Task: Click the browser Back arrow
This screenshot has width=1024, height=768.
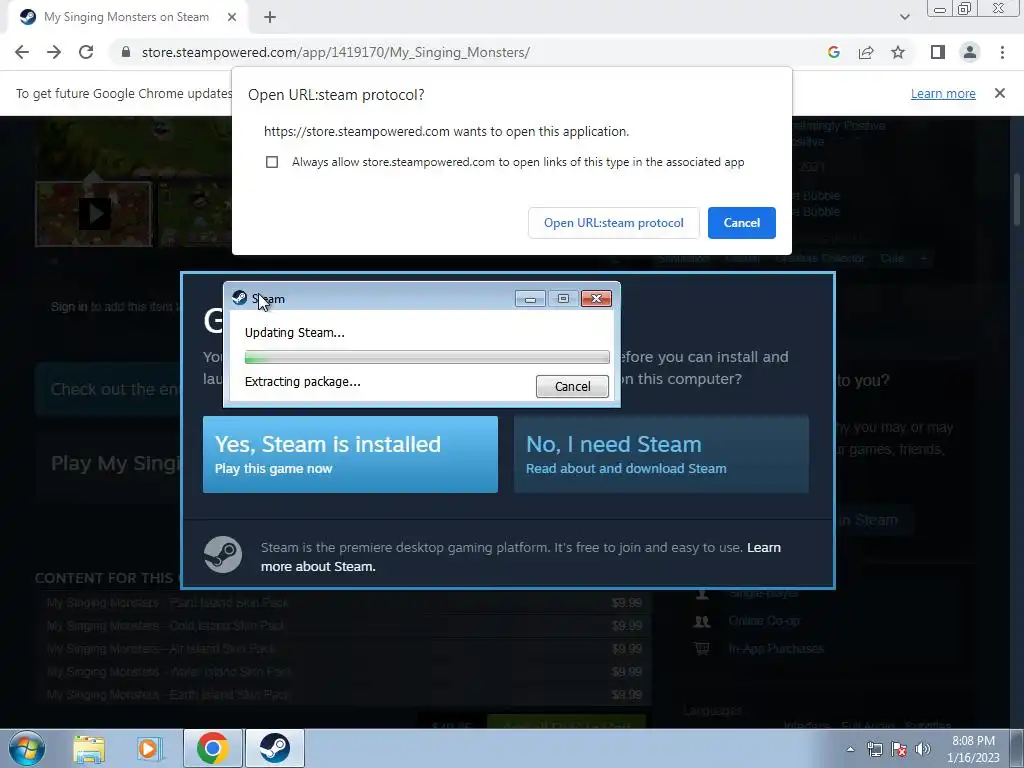Action: click(22, 52)
